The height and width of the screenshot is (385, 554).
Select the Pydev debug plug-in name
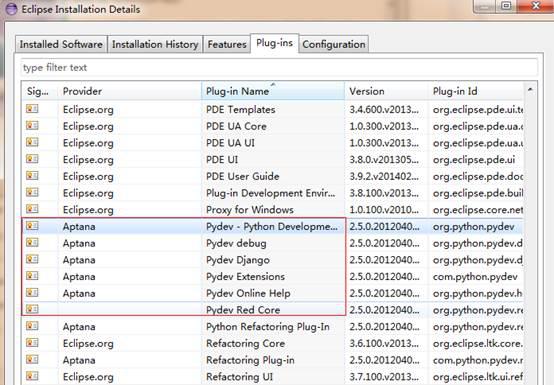[236, 243]
